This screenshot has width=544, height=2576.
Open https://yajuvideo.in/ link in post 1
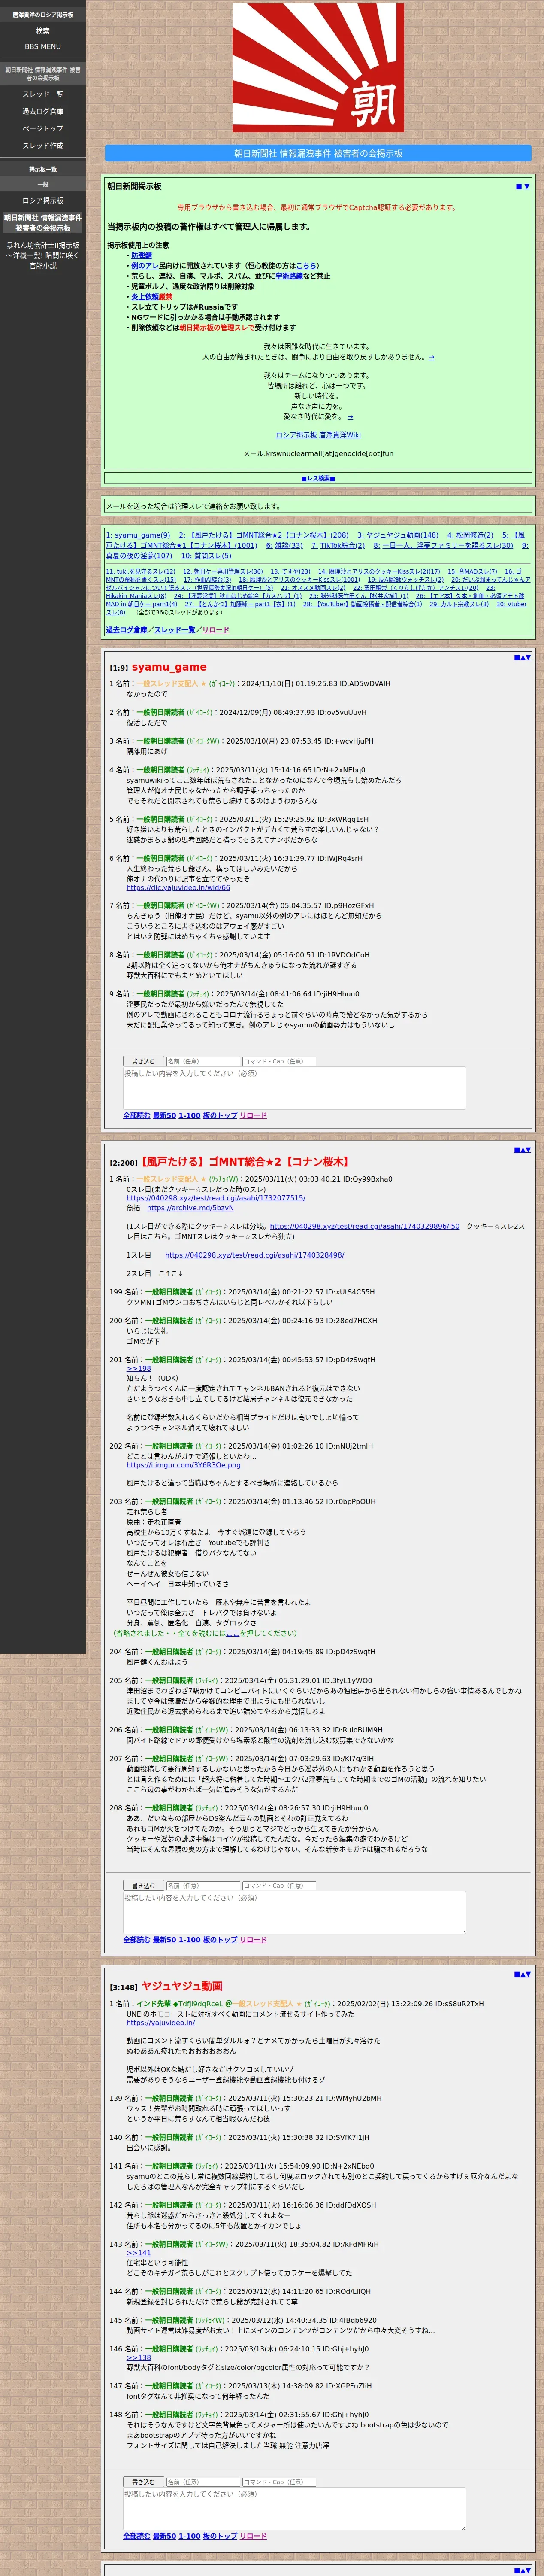pos(160,2023)
